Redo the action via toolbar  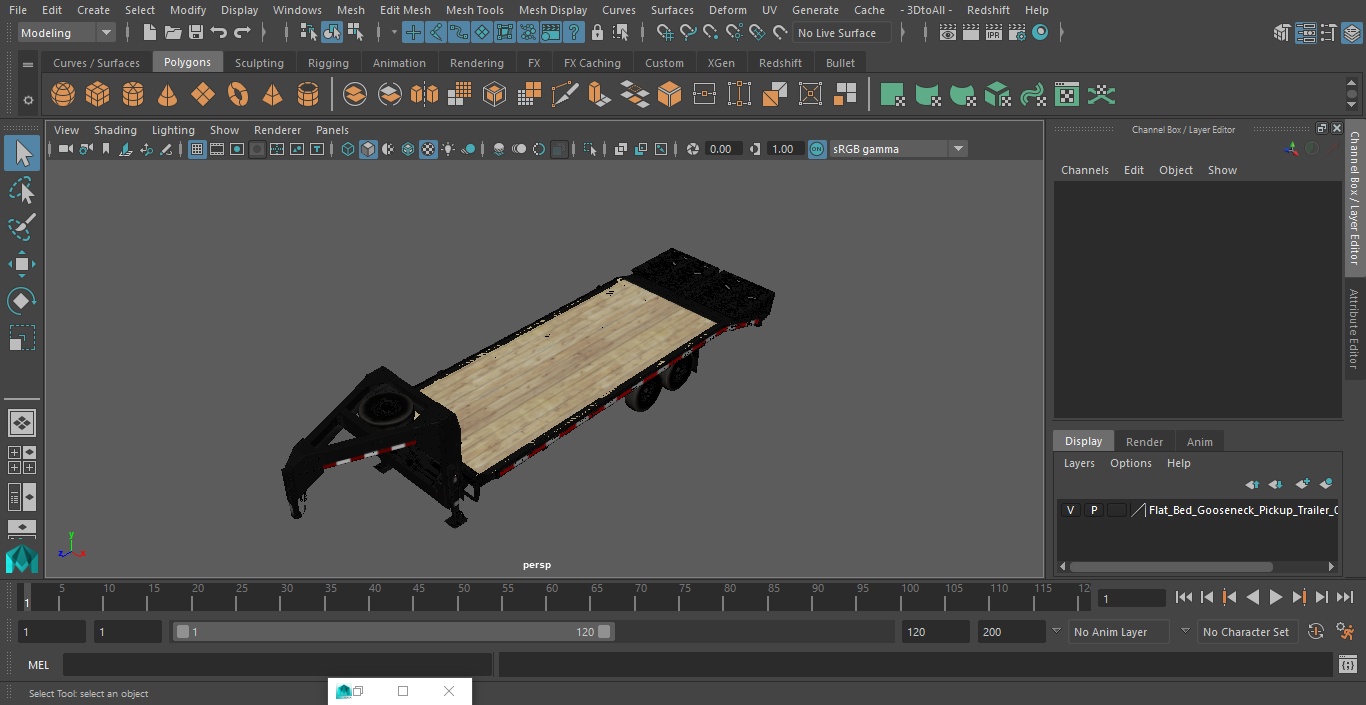[x=242, y=33]
